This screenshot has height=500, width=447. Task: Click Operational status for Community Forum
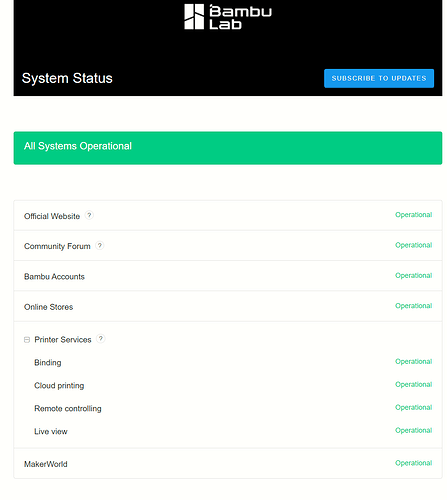click(x=414, y=245)
